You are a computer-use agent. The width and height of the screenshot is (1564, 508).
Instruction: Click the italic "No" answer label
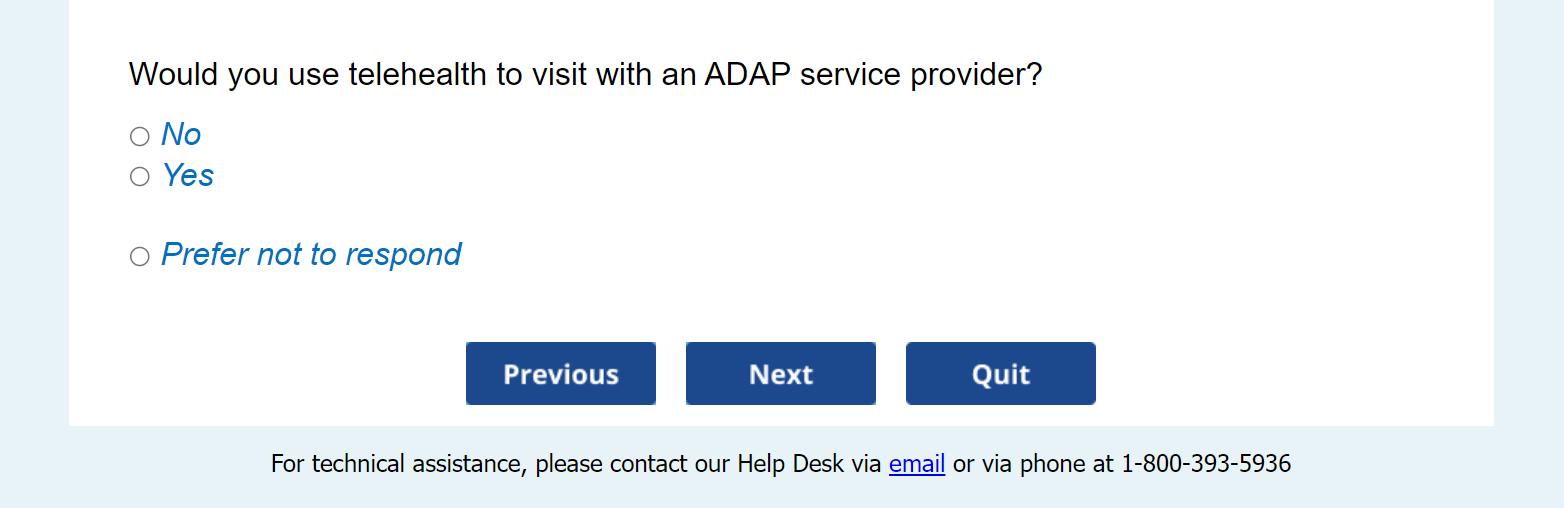[x=181, y=135]
